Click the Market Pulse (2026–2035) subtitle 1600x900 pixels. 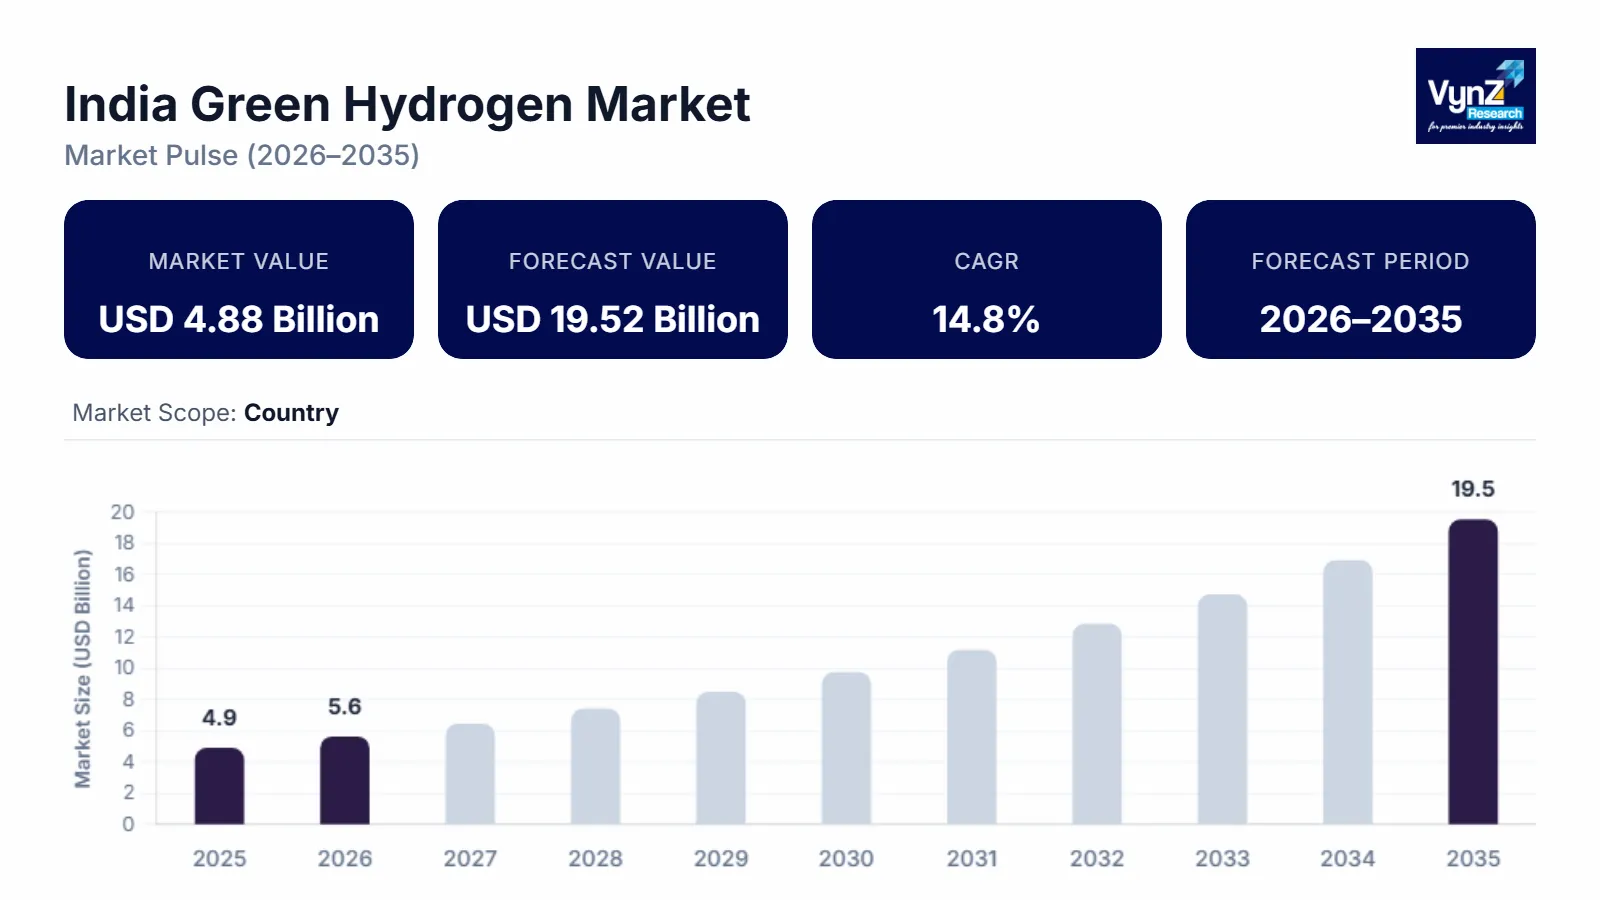click(x=241, y=156)
